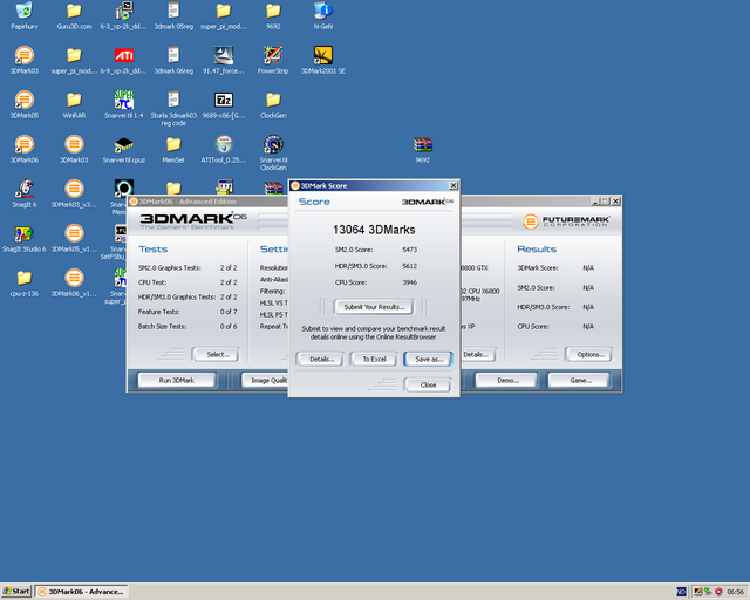Click the red security shield tray icon
This screenshot has height=600, width=750.
pyautogui.click(x=718, y=592)
